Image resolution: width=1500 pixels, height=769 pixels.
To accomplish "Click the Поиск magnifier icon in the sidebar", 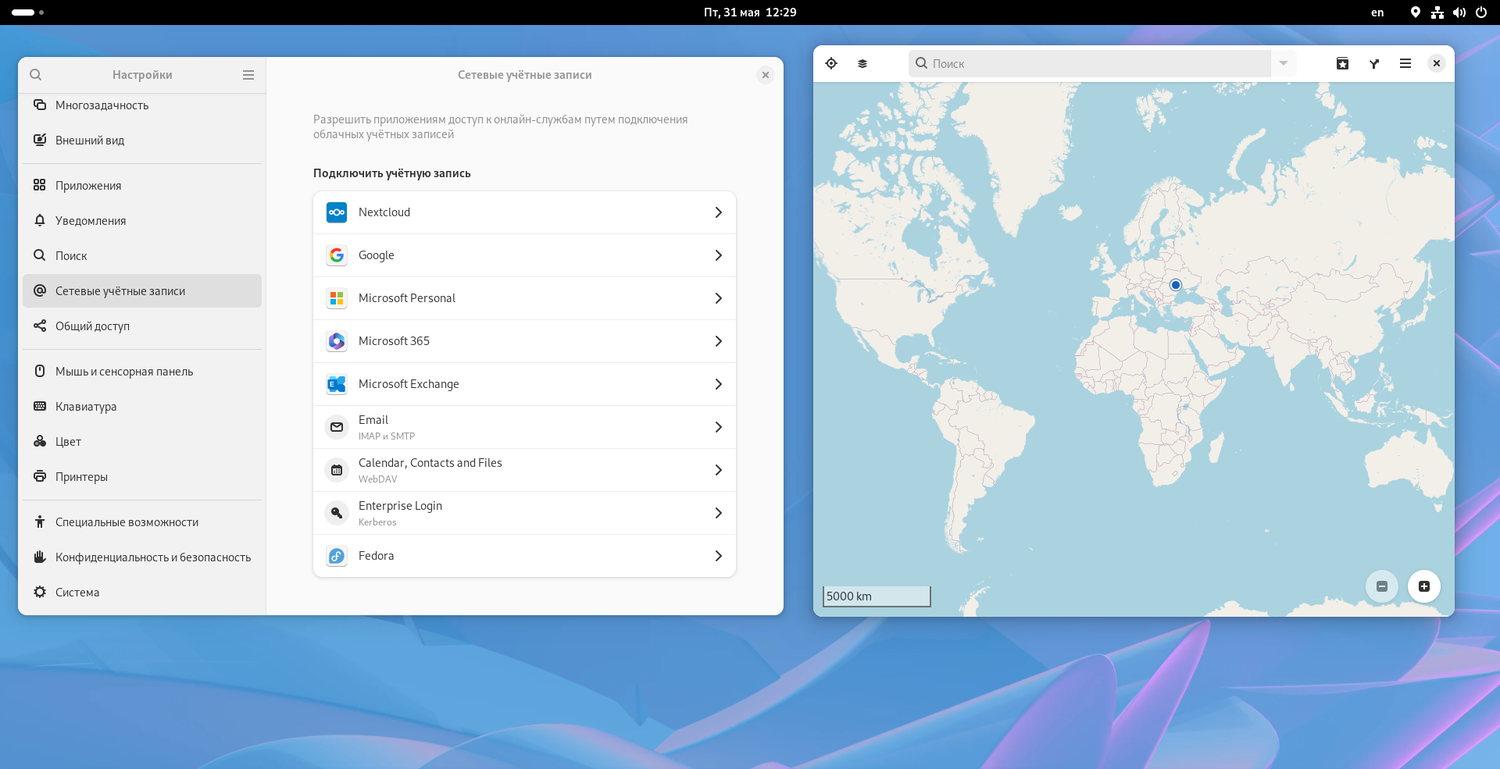I will pyautogui.click(x=40, y=255).
